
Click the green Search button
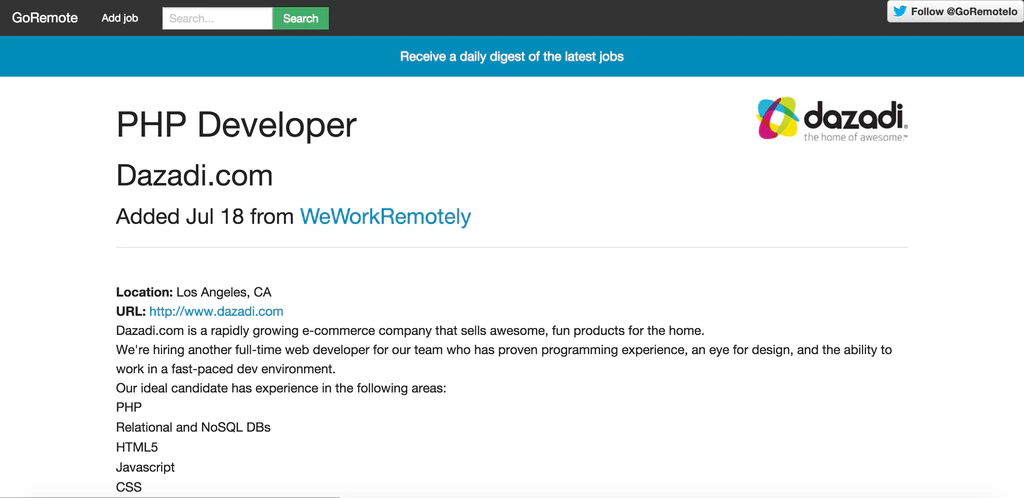click(x=300, y=18)
